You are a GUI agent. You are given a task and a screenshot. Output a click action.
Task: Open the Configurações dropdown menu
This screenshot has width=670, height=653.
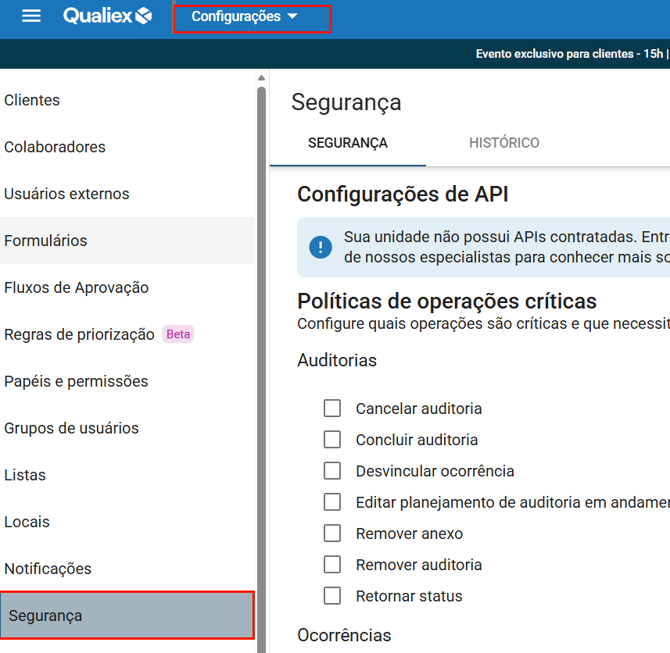tap(245, 17)
